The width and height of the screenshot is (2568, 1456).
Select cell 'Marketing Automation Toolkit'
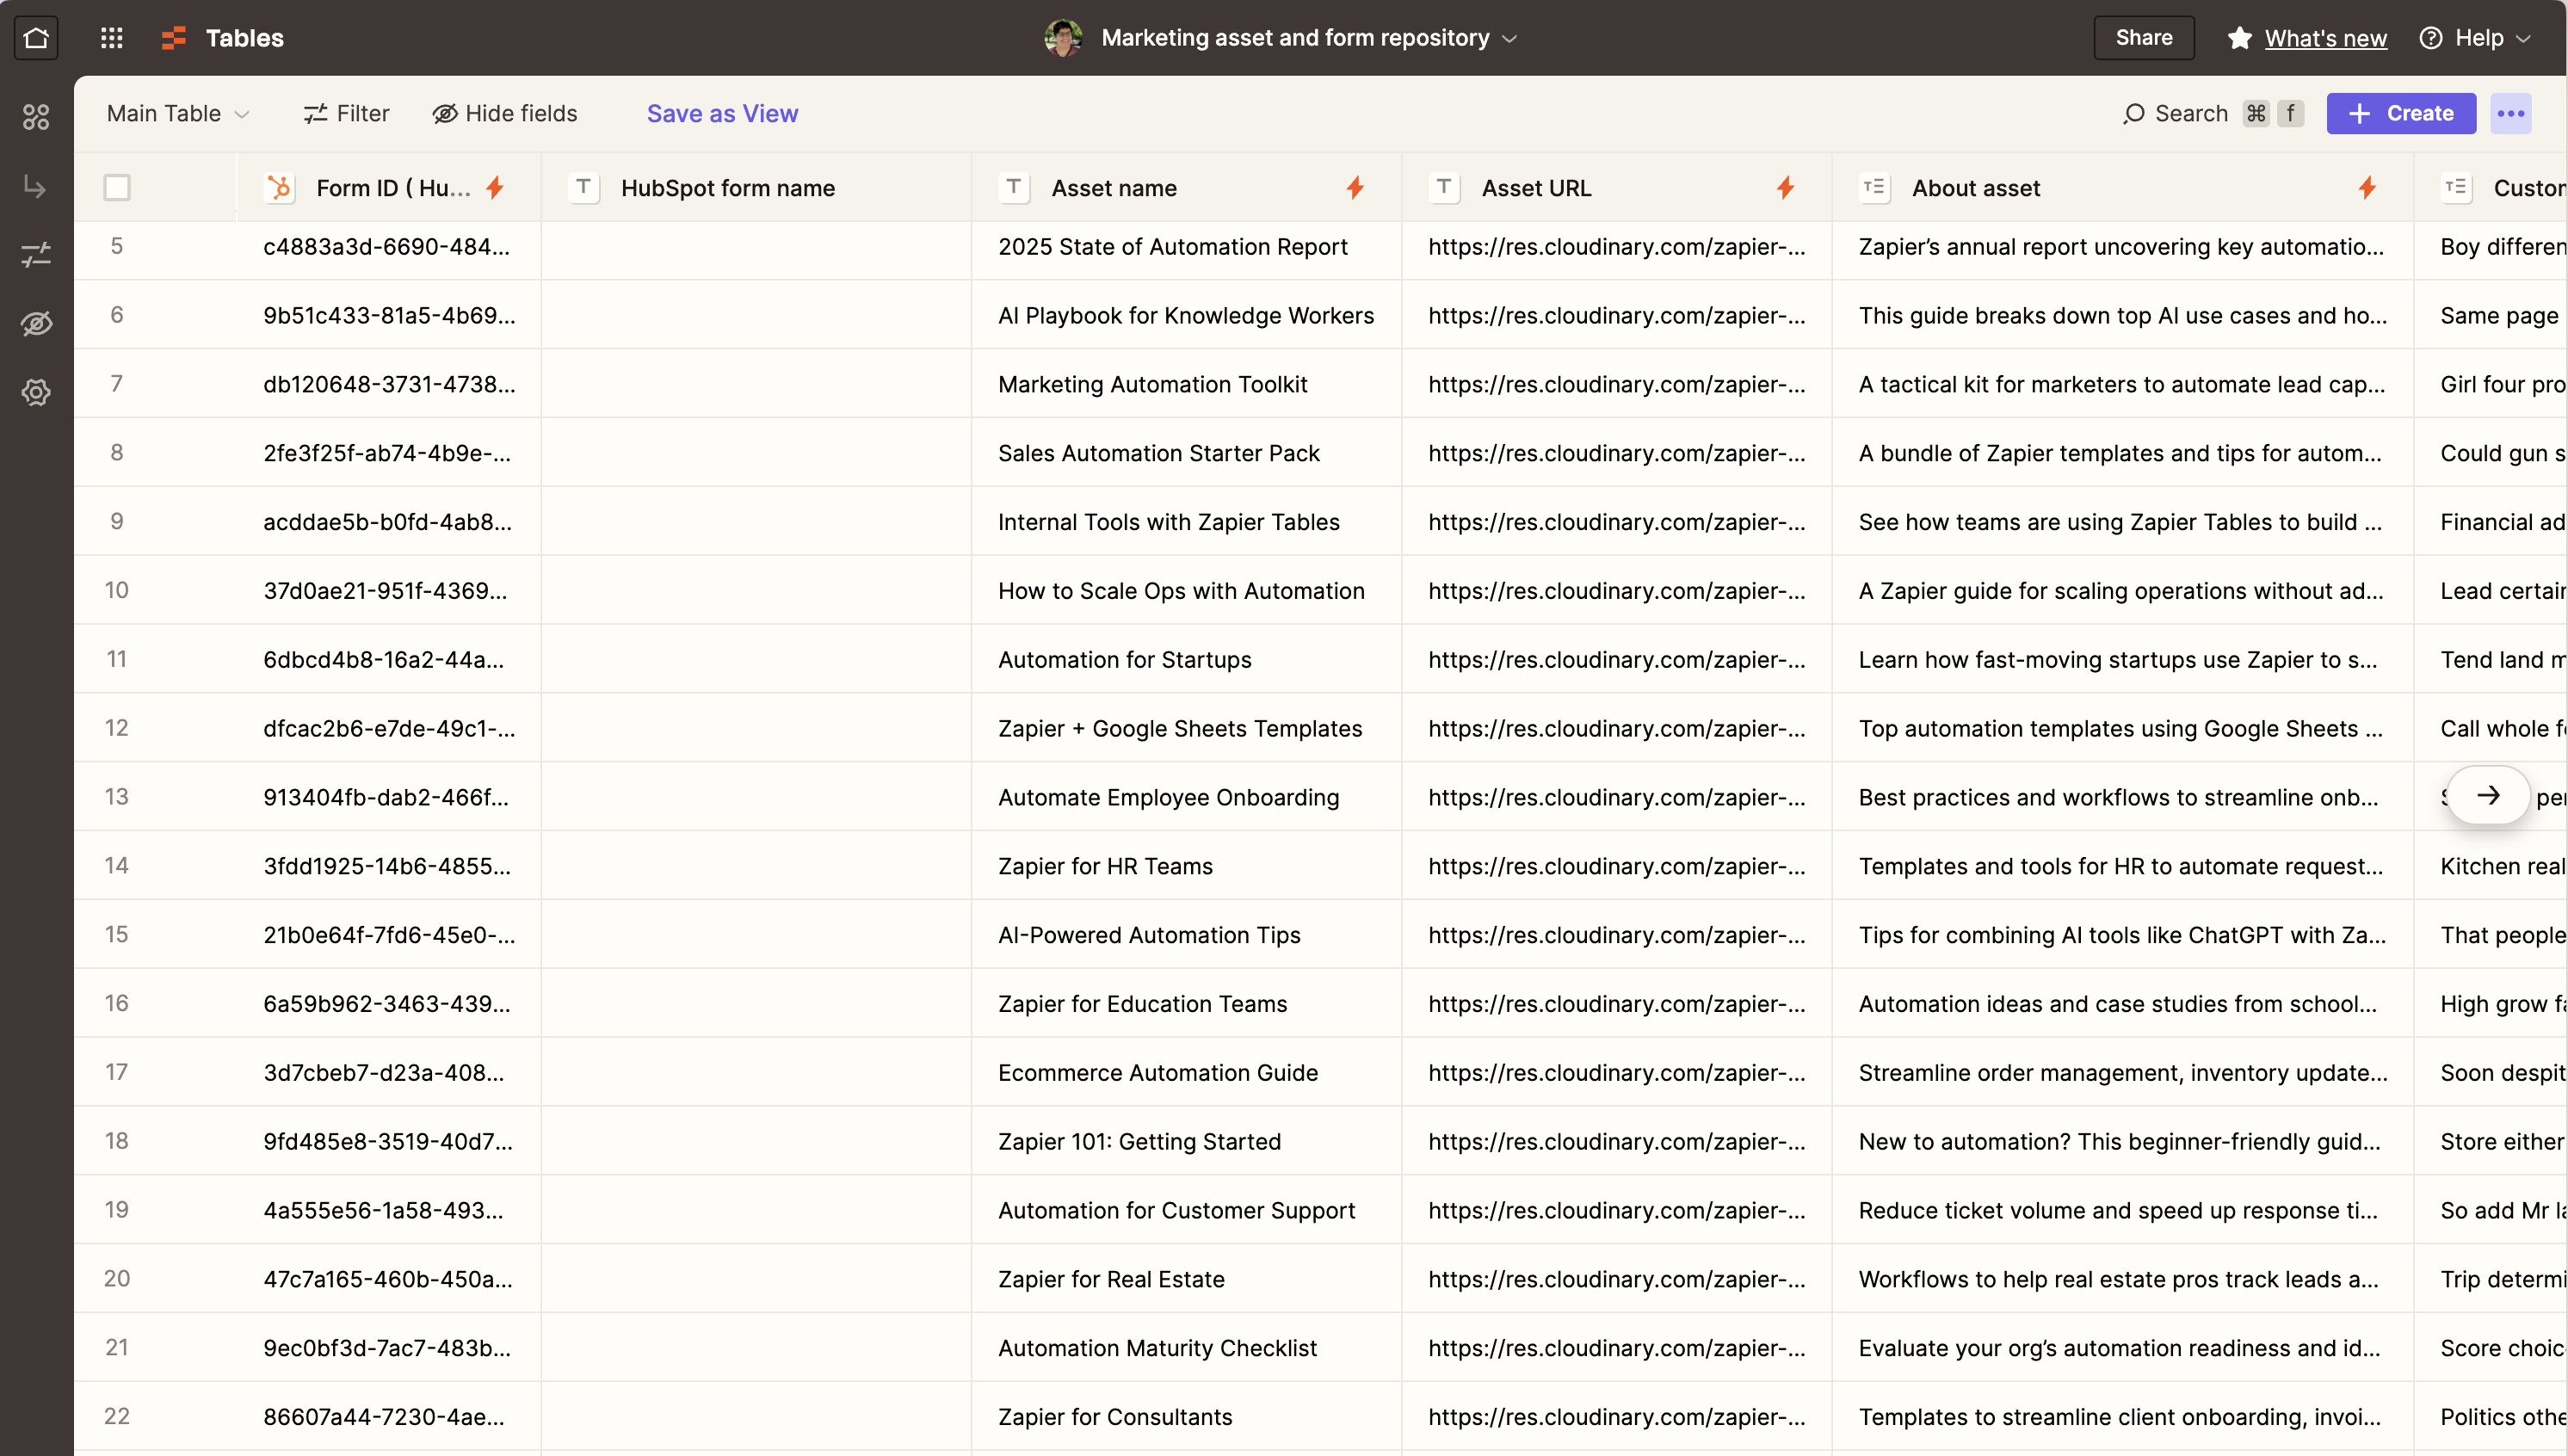1186,384
